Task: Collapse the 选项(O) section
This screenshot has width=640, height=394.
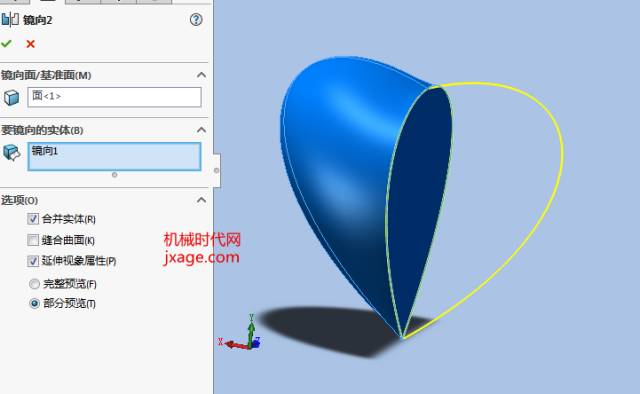Action: [x=201, y=200]
